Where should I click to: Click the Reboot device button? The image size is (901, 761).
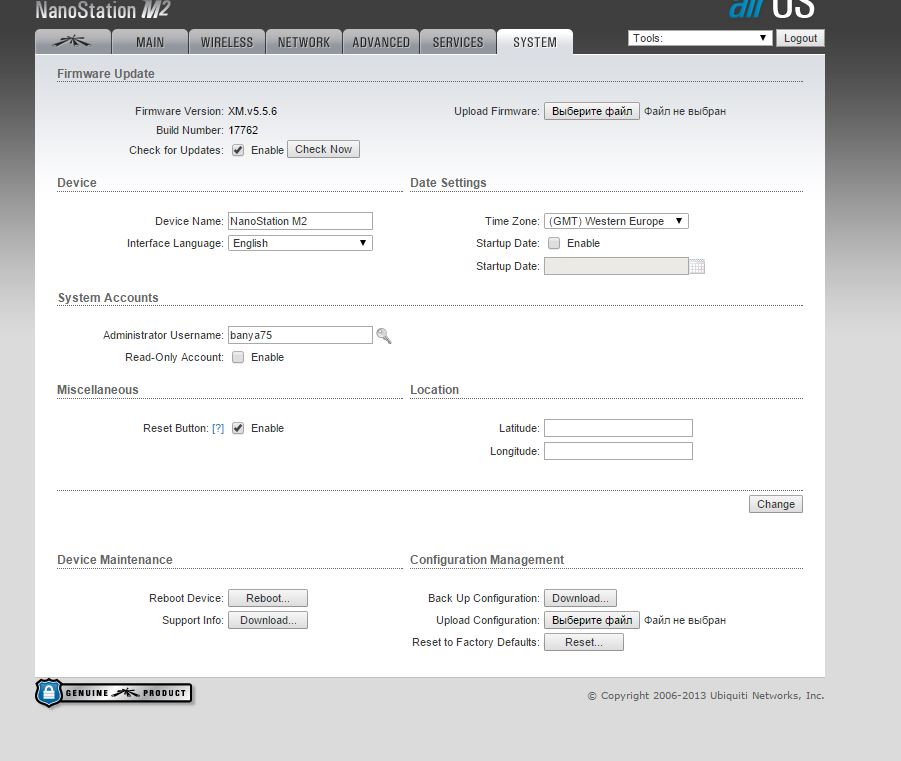click(268, 598)
